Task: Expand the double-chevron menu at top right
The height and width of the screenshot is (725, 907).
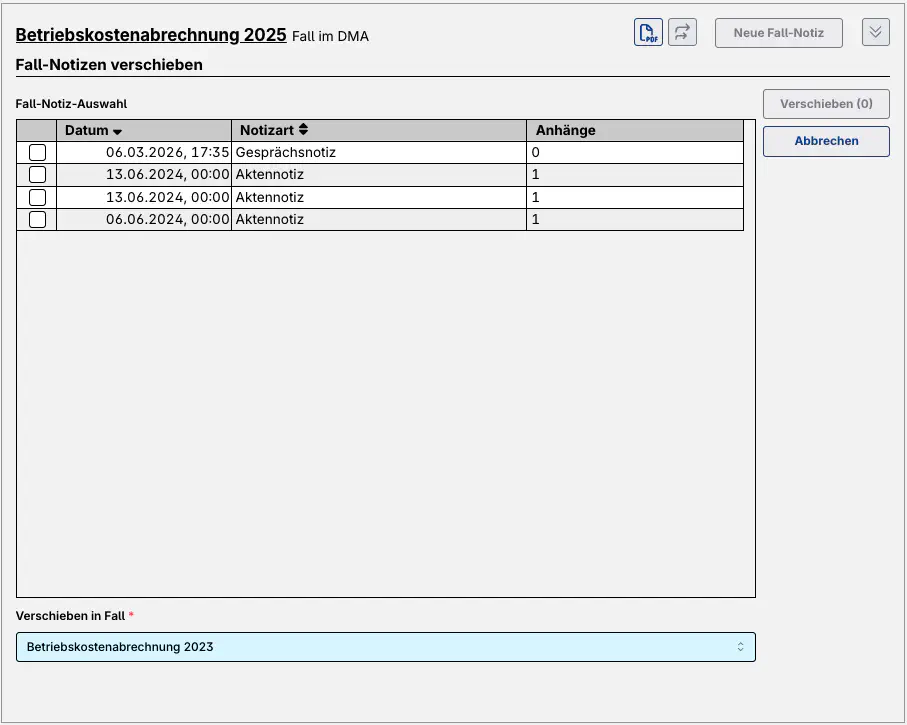Action: [x=875, y=32]
